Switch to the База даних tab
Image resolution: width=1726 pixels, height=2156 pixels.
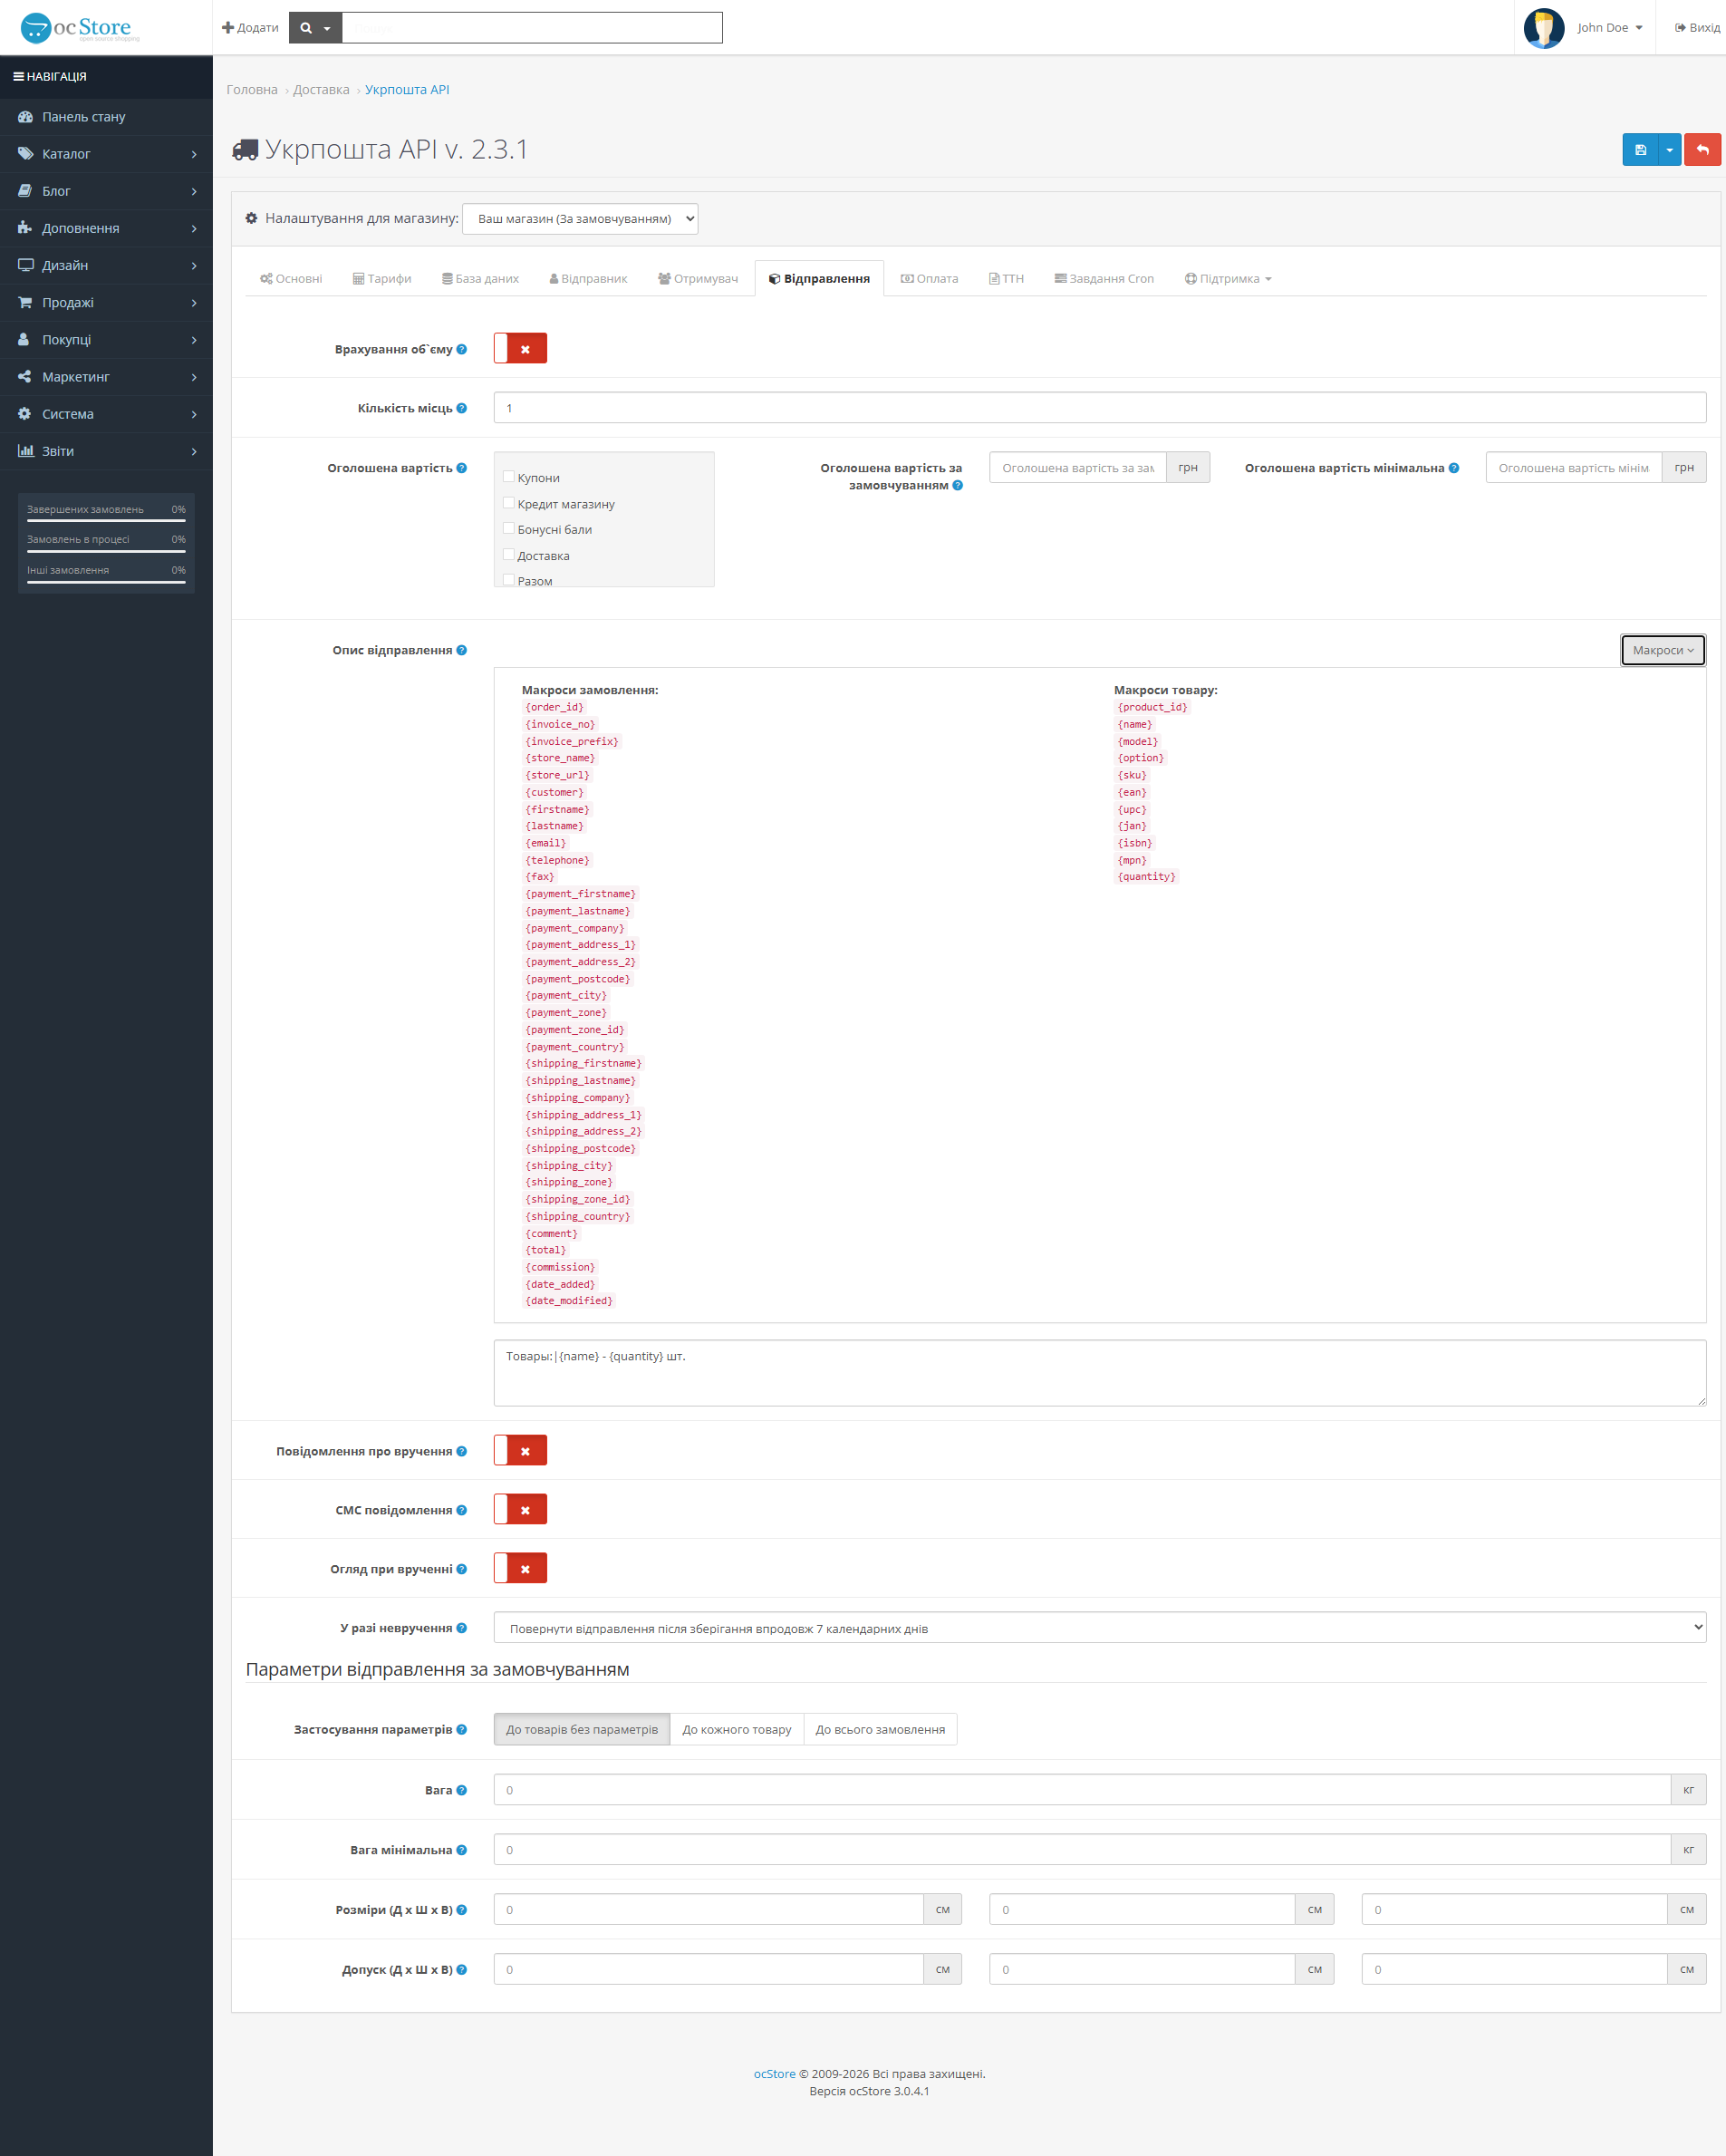(x=481, y=279)
